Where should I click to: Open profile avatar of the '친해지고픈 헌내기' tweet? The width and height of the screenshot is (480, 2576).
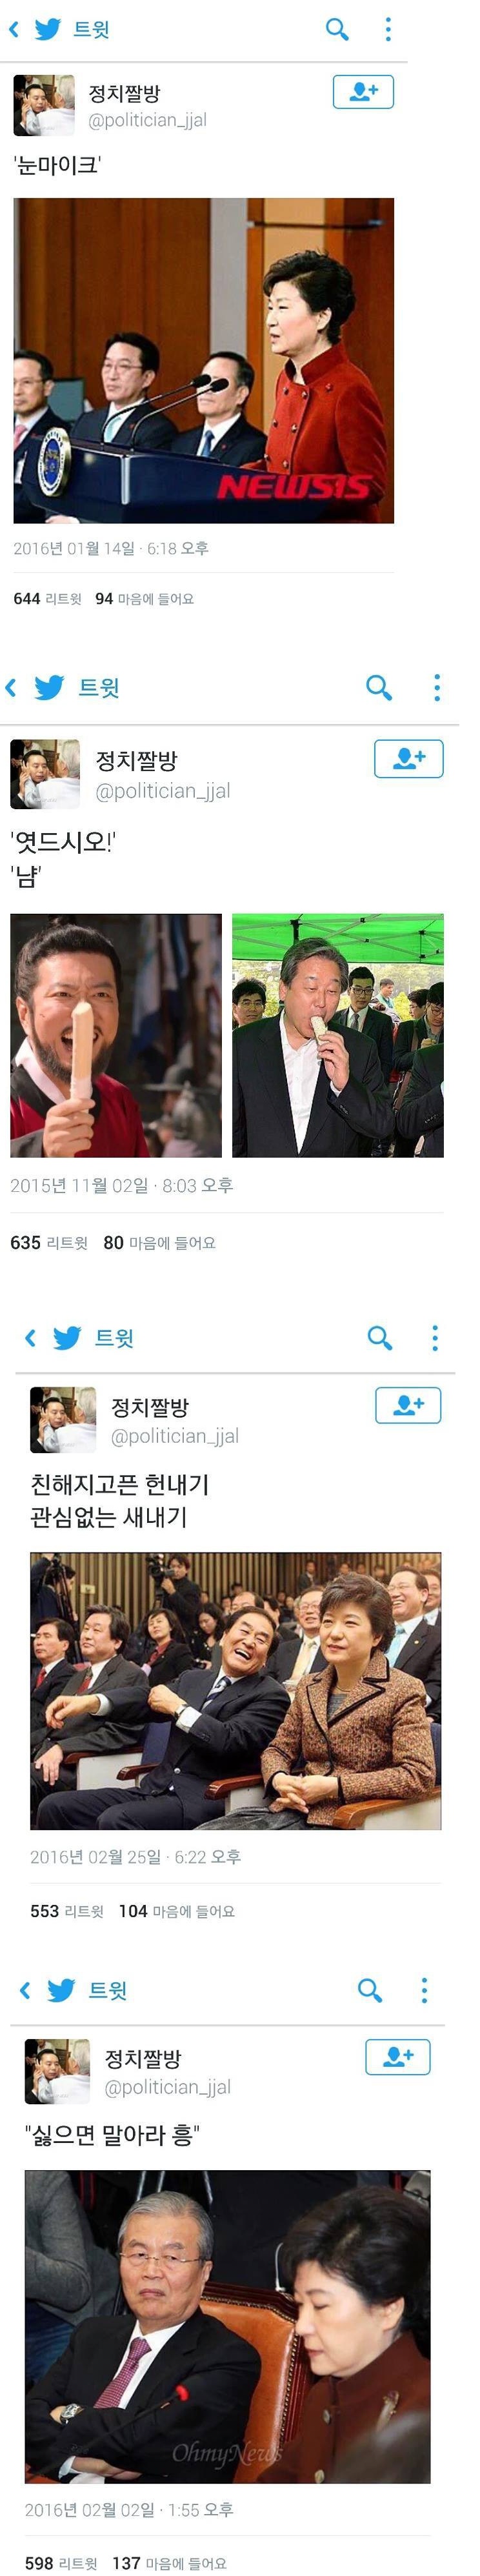click(x=63, y=1419)
